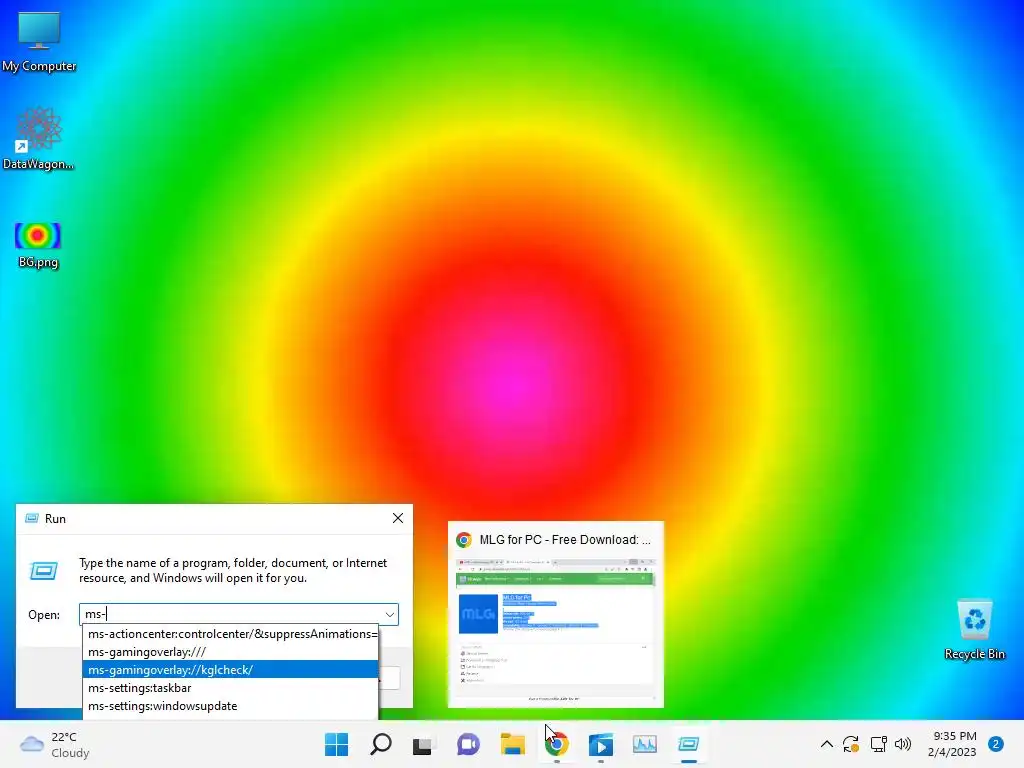Pick the ms-settings:windowsupdate suggestion
The height and width of the screenshot is (768, 1024).
(x=231, y=706)
